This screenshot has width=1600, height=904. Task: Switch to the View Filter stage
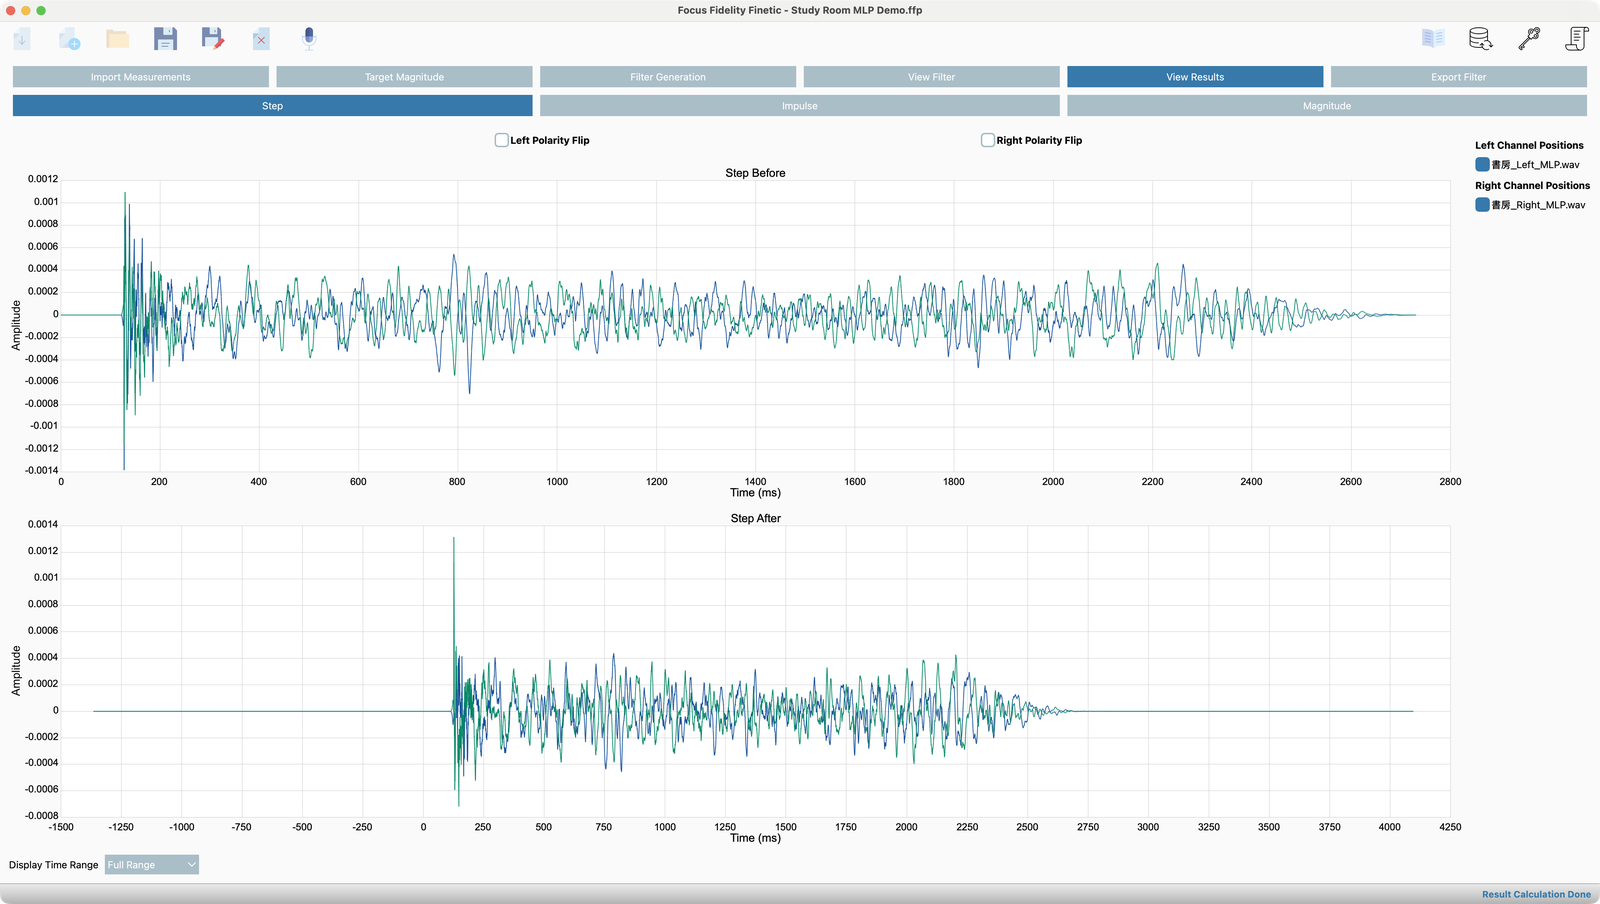pyautogui.click(x=931, y=77)
